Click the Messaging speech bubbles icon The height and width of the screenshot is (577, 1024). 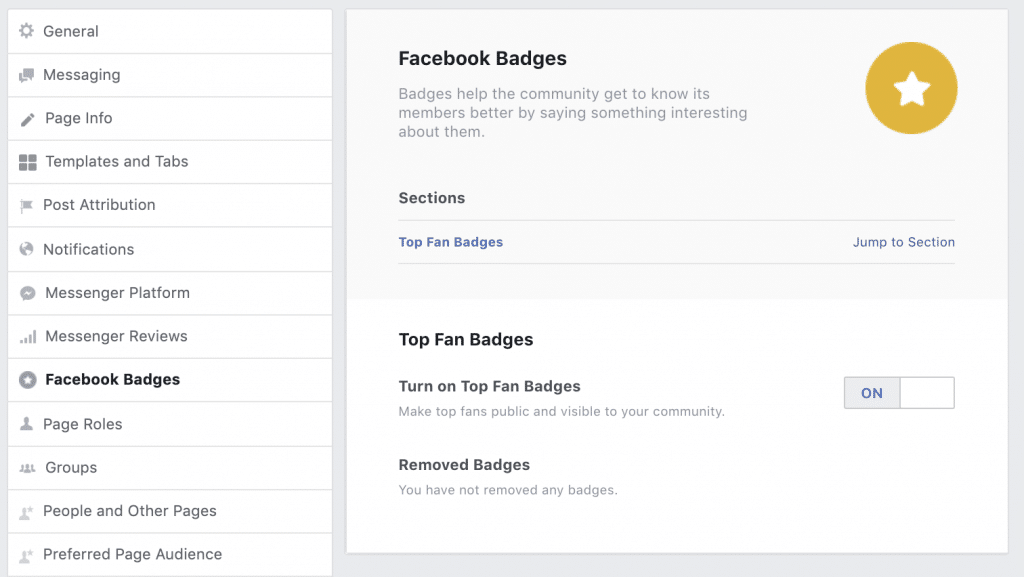point(26,75)
